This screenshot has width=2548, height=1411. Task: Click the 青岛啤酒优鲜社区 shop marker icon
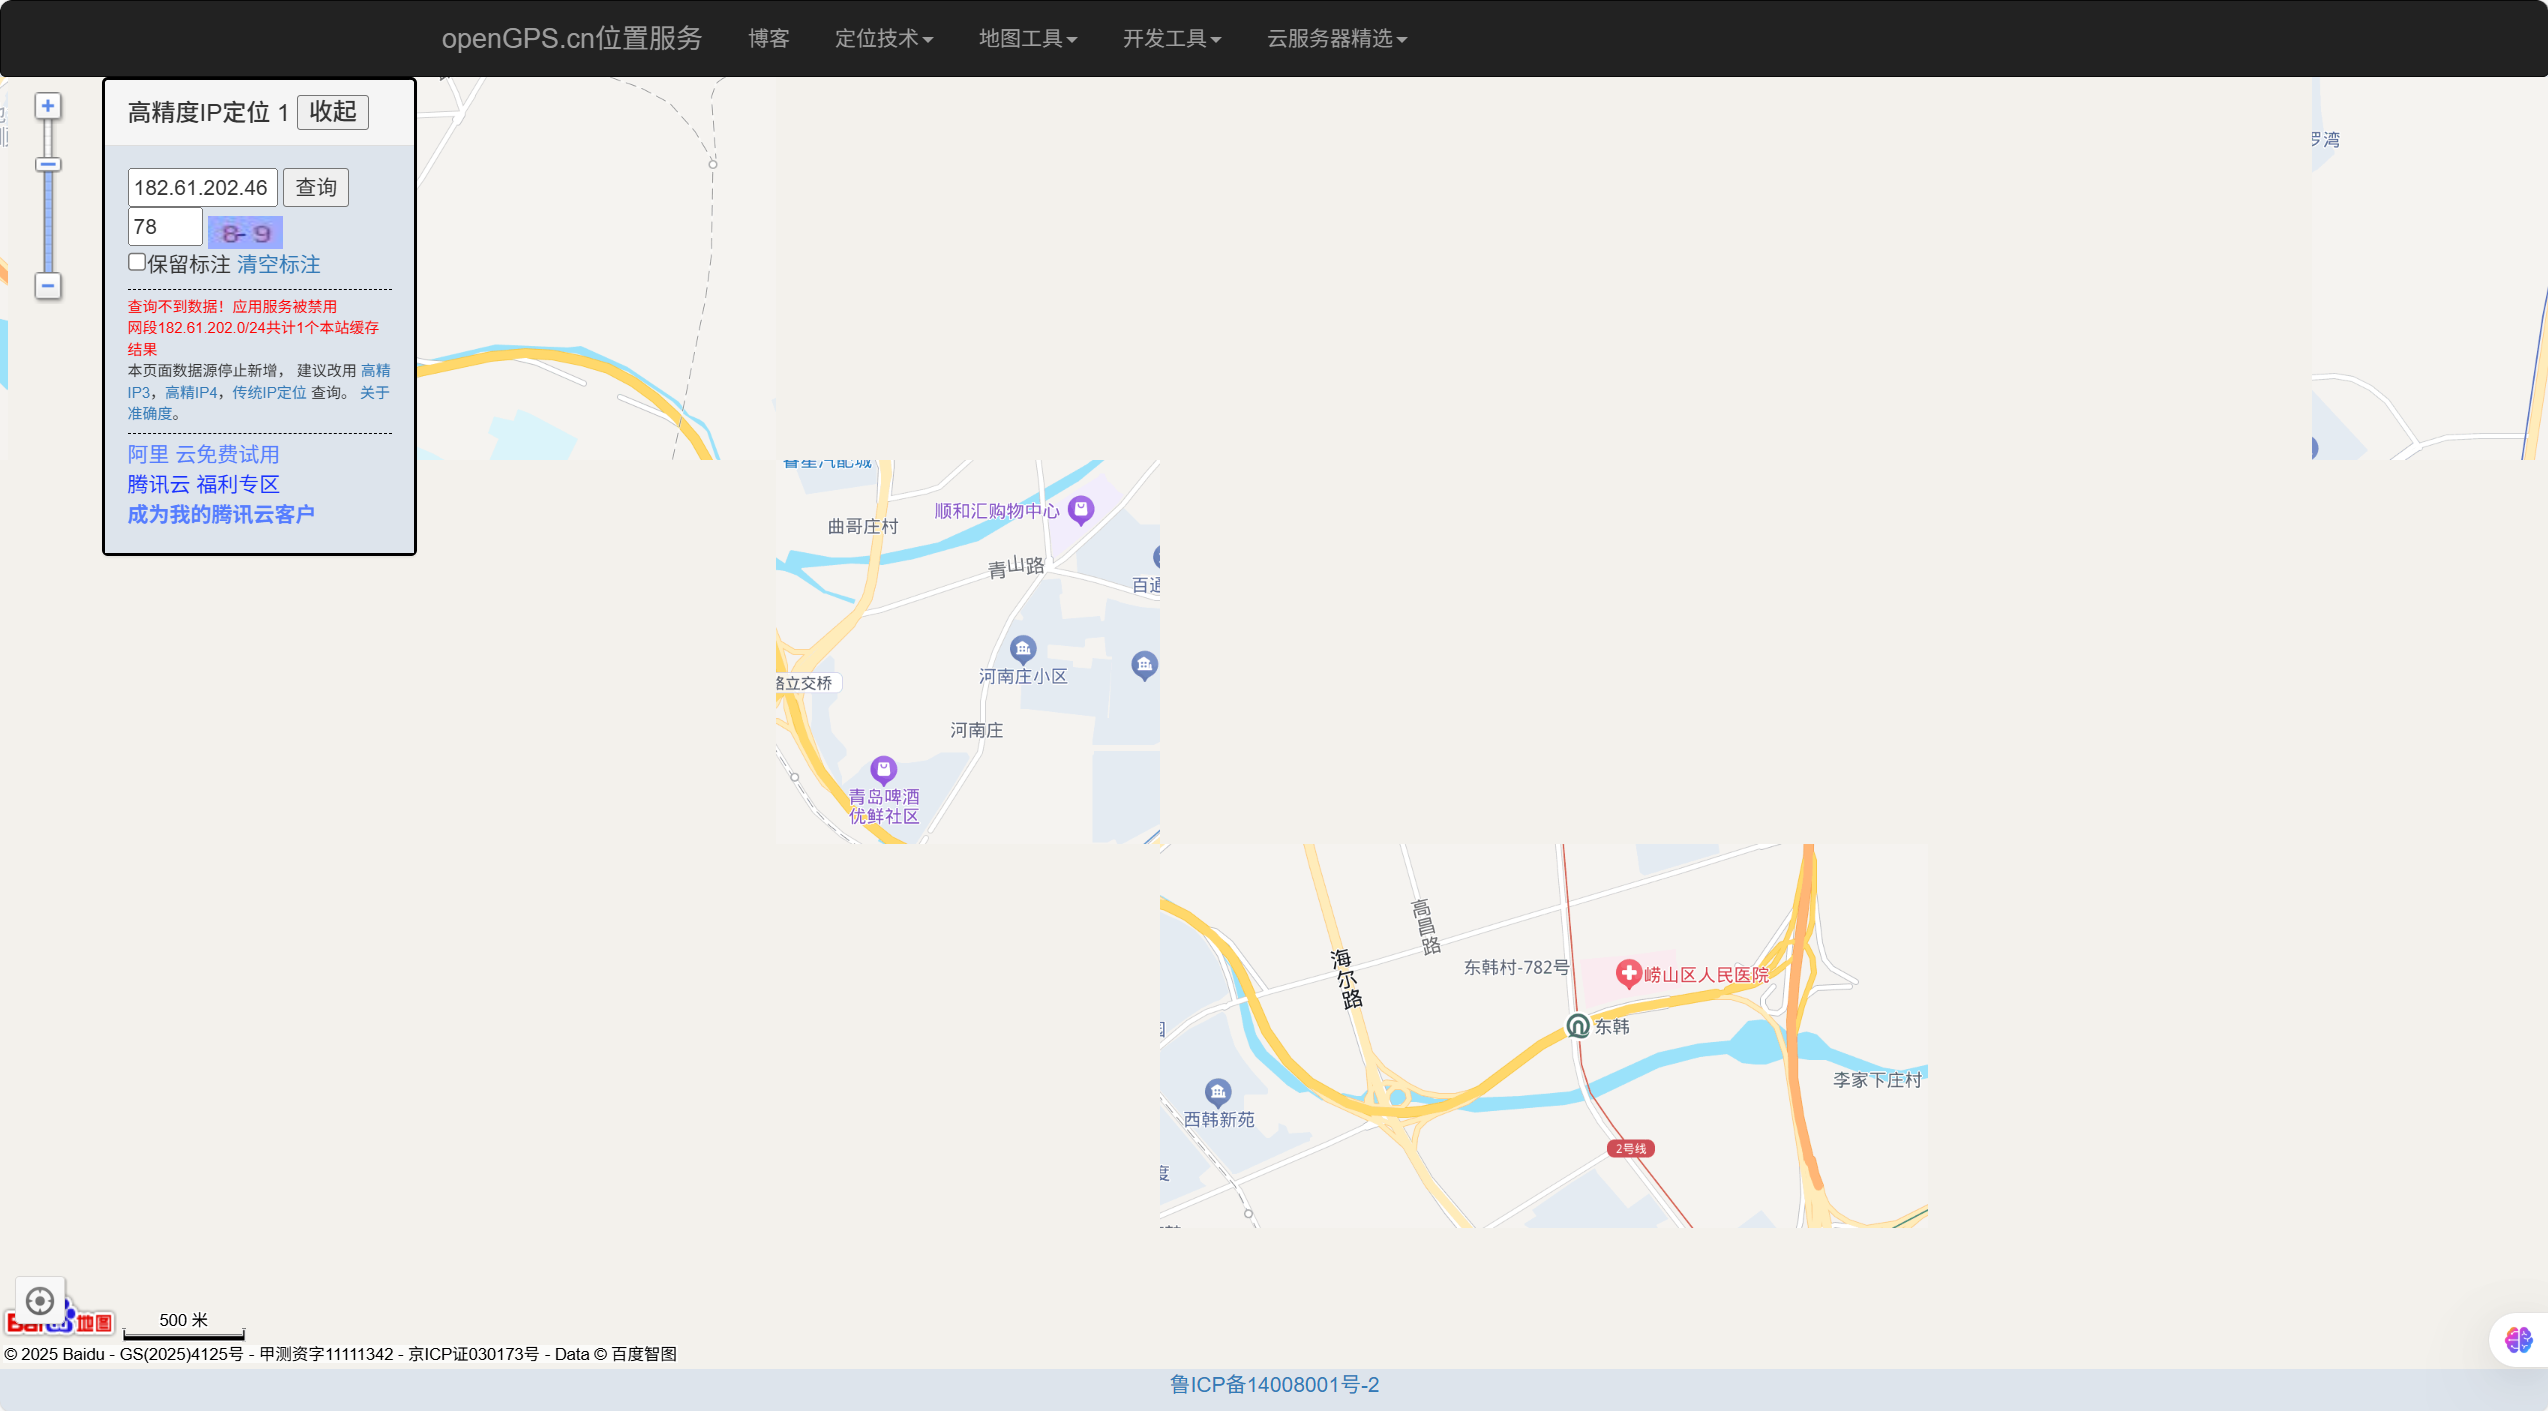[x=883, y=769]
